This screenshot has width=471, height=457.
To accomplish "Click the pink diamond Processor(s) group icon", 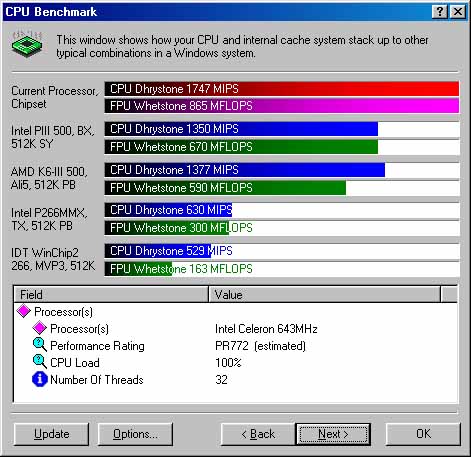I will click(24, 311).
